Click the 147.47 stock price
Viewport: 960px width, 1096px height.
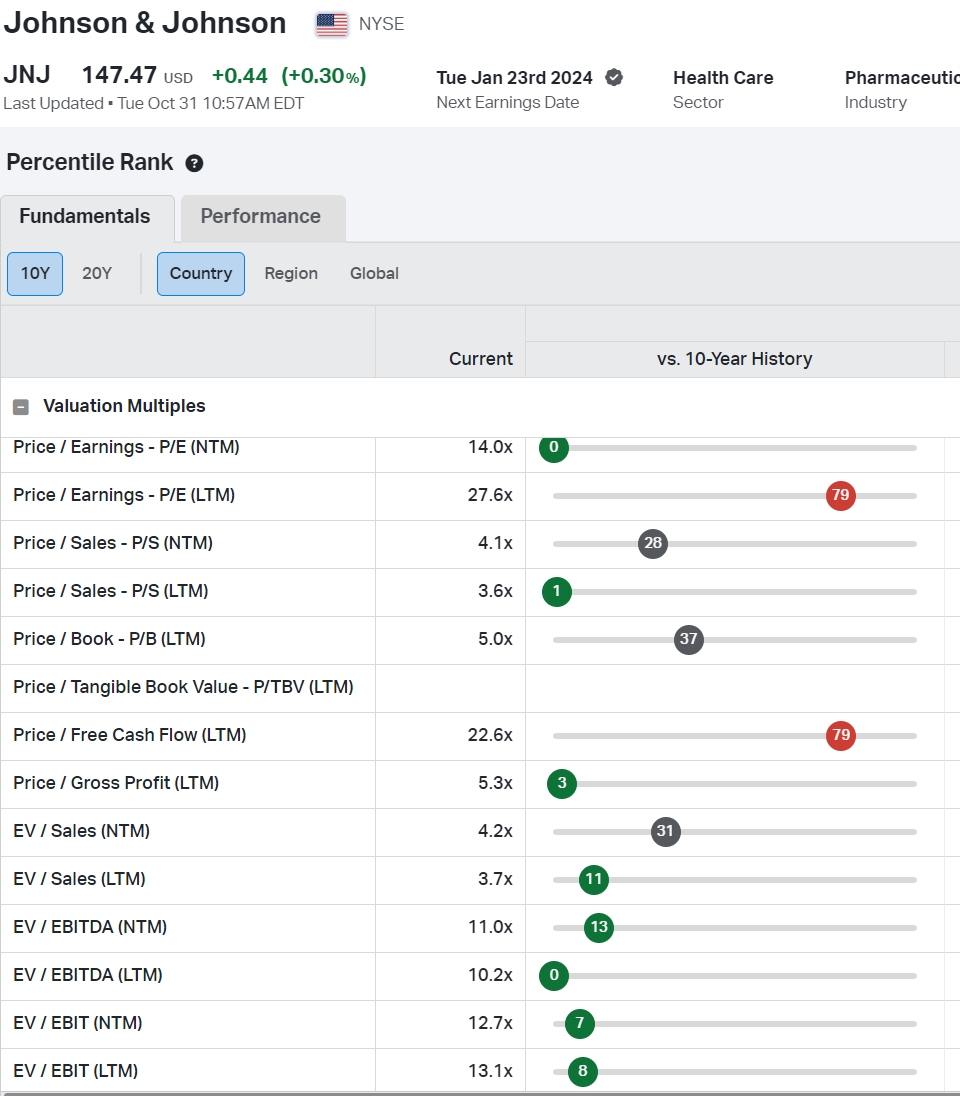click(119, 75)
